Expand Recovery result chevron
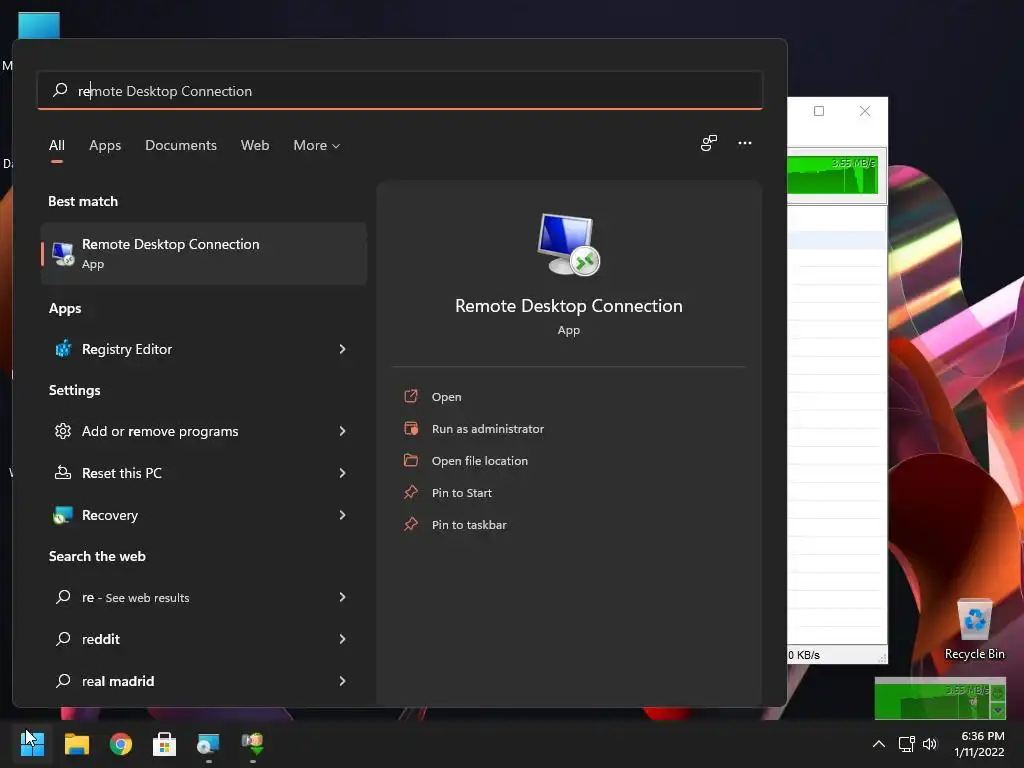Screen dimensions: 1024x768 342,515
